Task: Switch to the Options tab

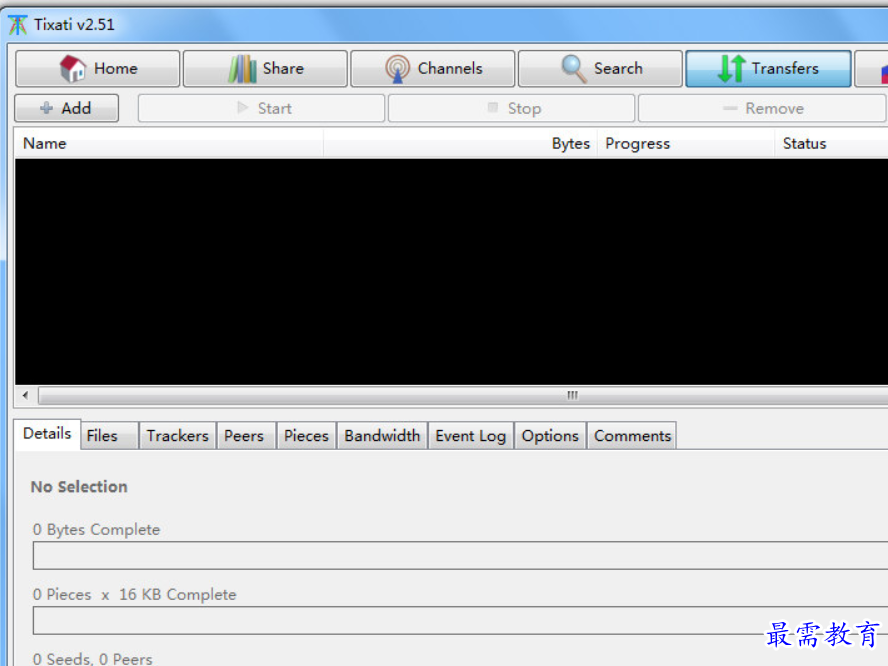Action: coord(550,436)
